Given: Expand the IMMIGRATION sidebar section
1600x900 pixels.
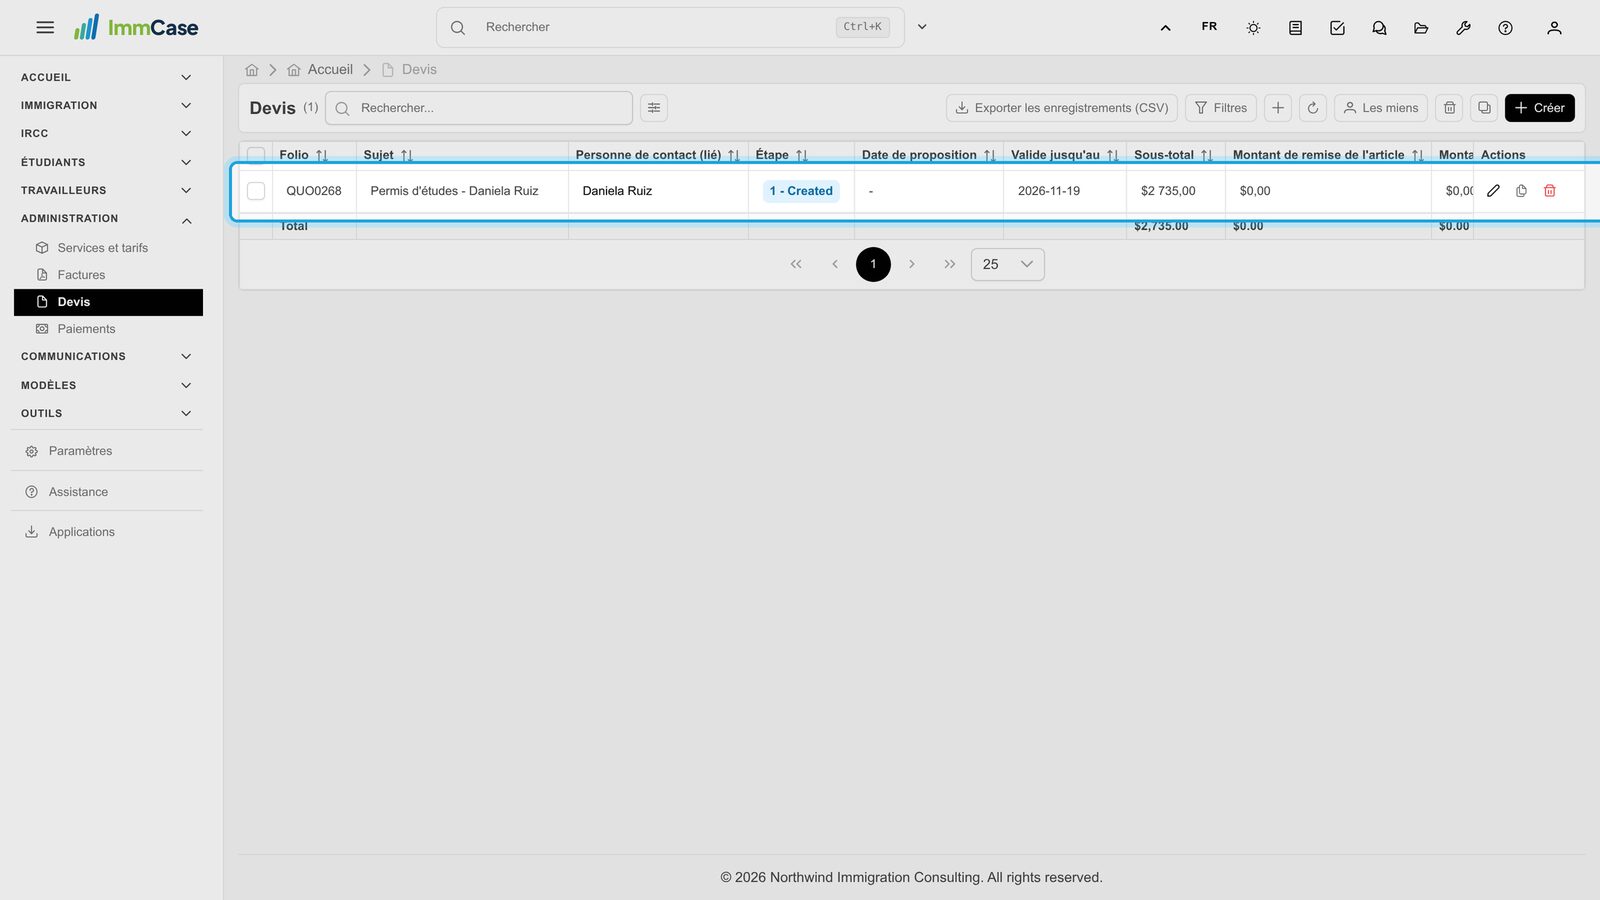Looking at the screenshot, I should (x=106, y=105).
